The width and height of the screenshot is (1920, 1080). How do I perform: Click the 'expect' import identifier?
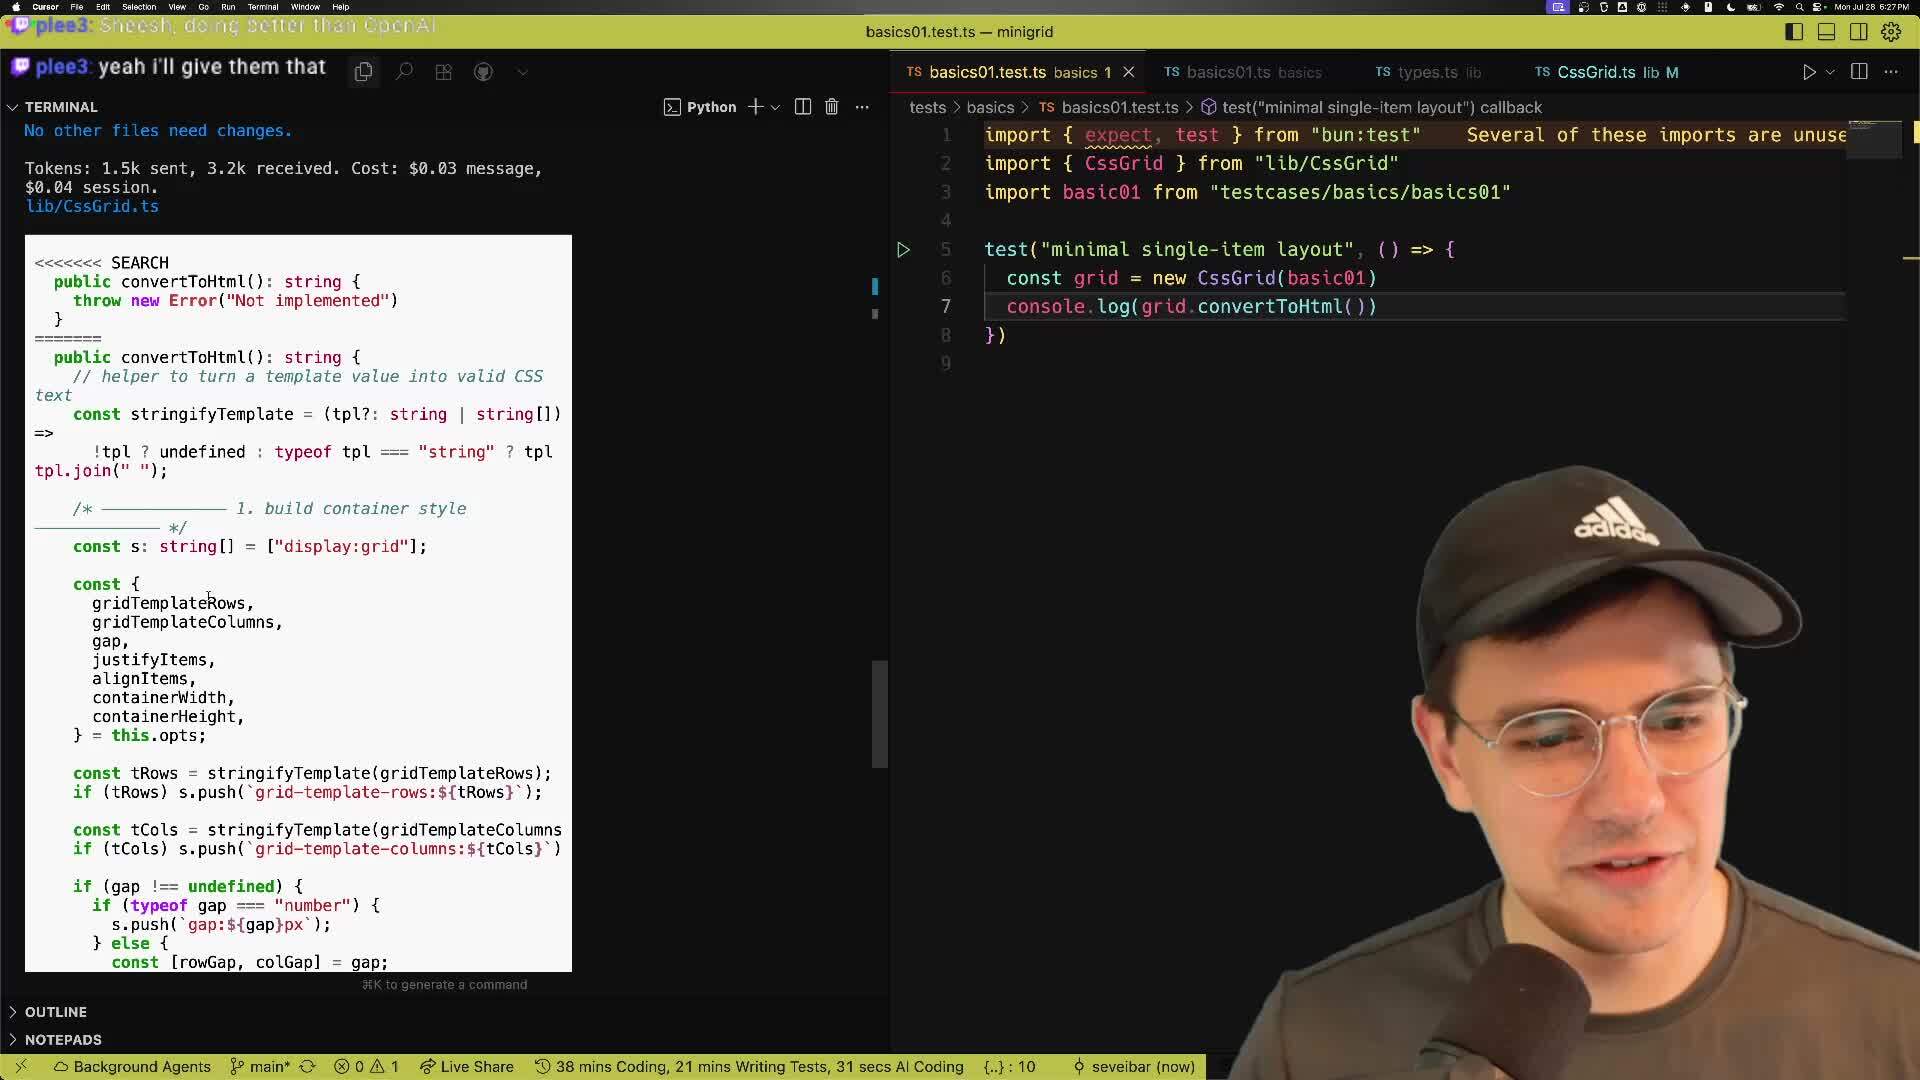1118,135
